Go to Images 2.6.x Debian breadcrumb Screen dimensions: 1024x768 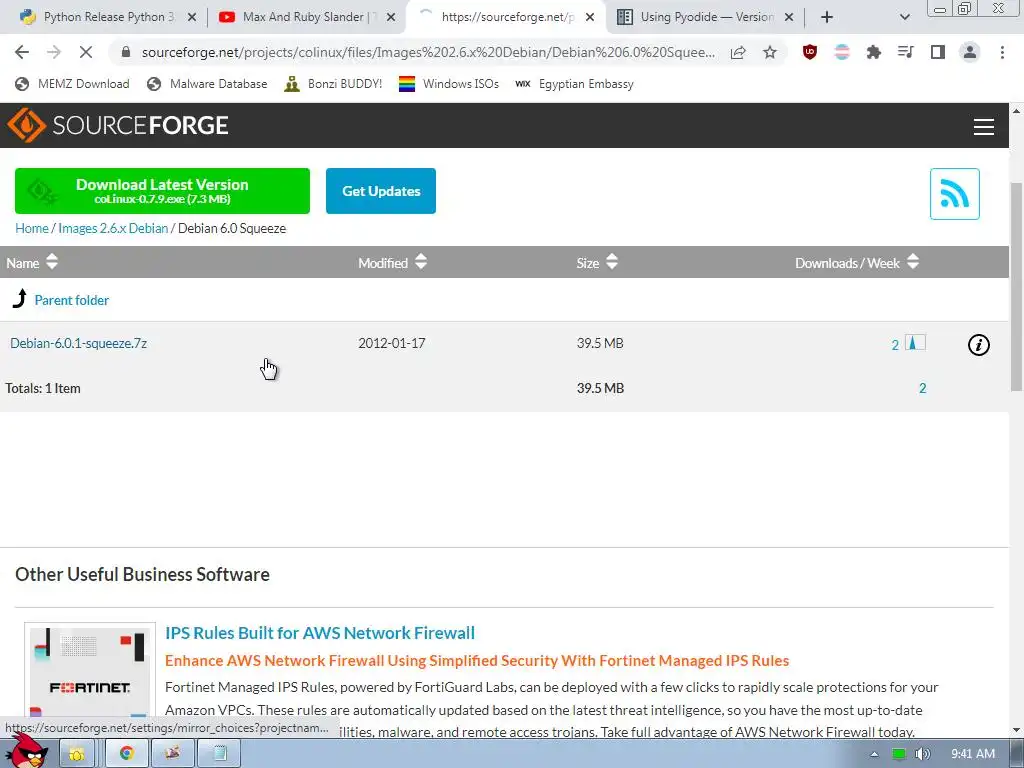(113, 228)
